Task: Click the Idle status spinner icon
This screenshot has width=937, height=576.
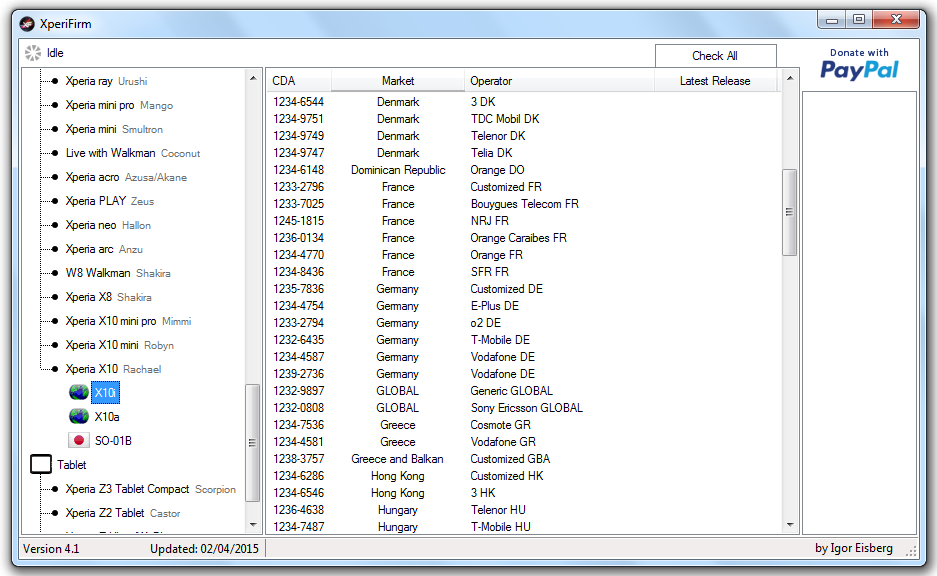Action: click(33, 53)
